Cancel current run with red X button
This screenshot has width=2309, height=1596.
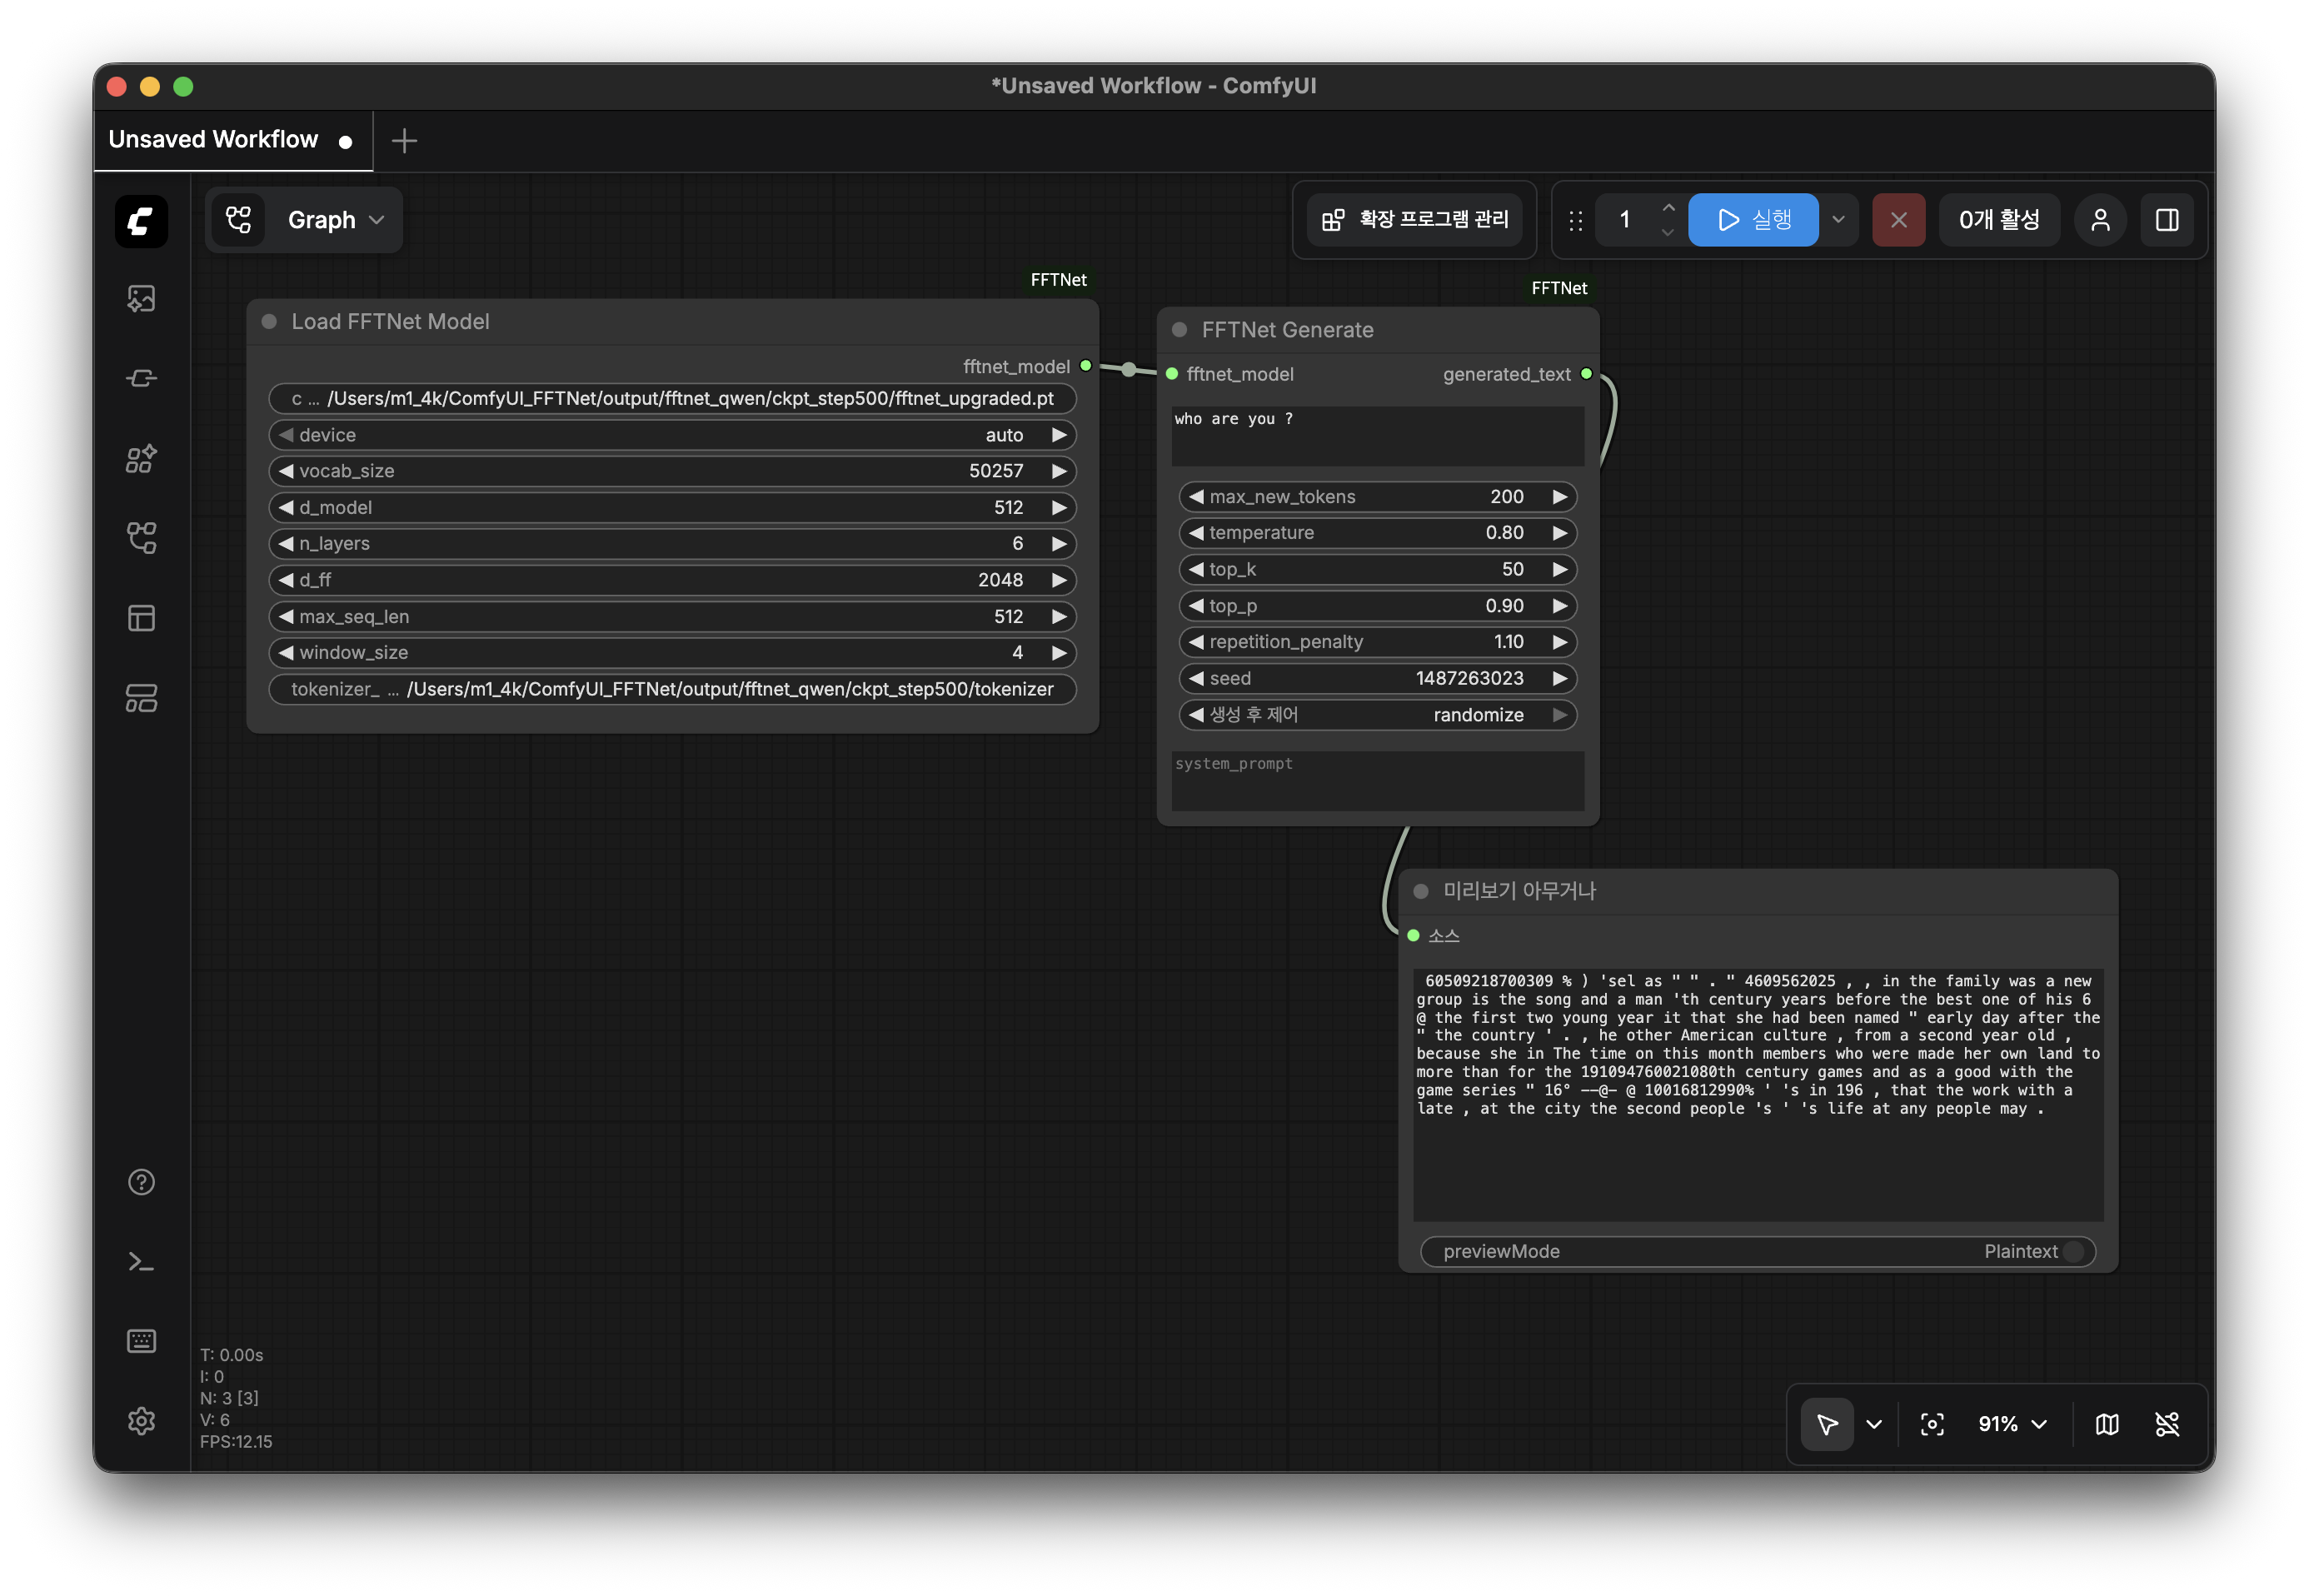[1898, 220]
